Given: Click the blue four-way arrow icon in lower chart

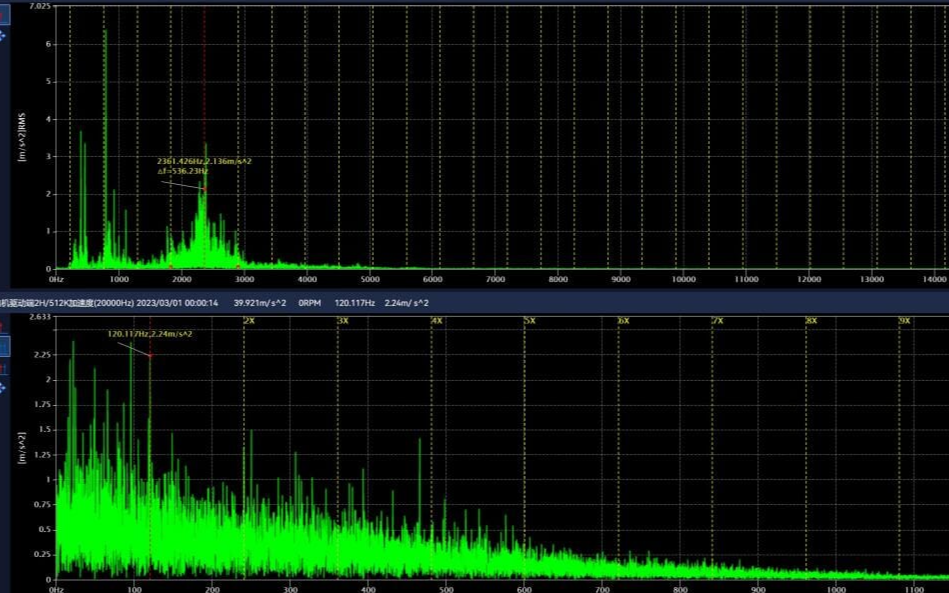Looking at the screenshot, I should 3,387.
